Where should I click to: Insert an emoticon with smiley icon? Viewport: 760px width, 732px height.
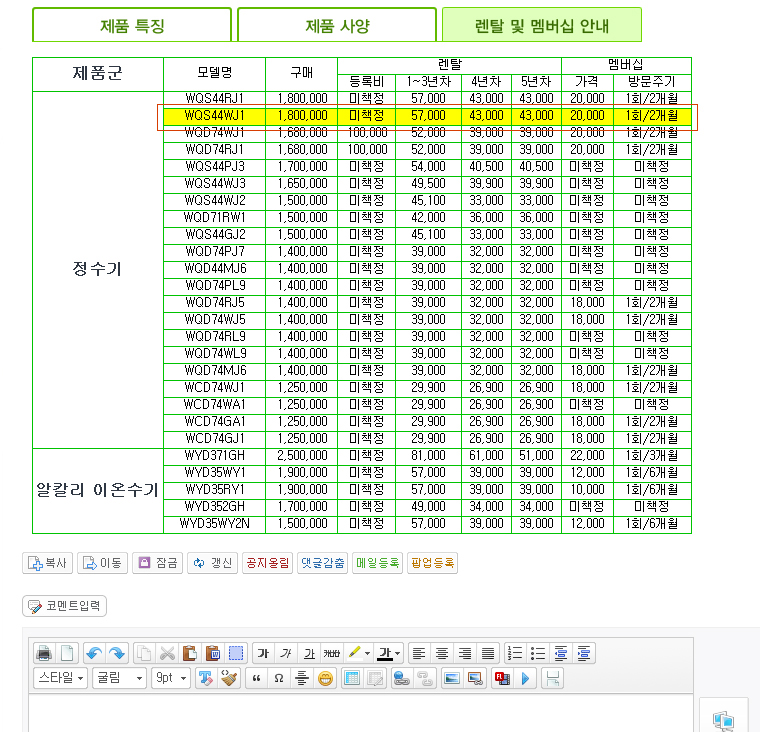click(x=325, y=679)
